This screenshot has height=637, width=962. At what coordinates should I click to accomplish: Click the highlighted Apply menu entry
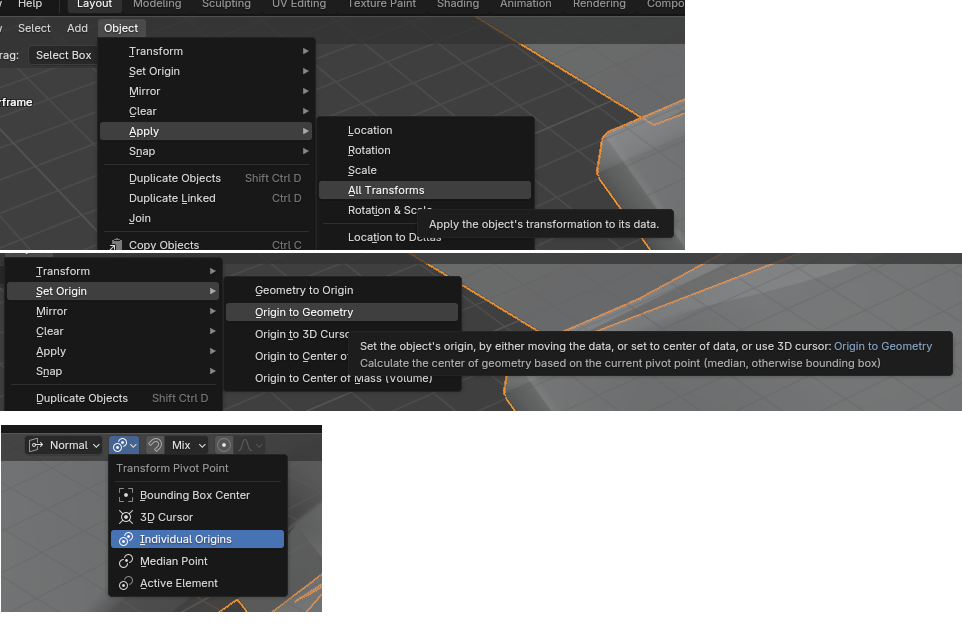[206, 131]
